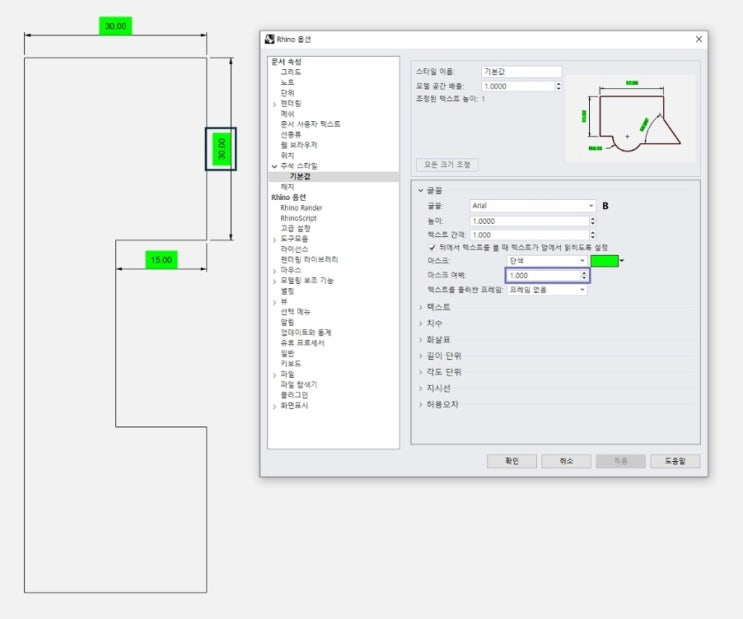Viewport: 743px width, 619px height.
Task: Click the 취소 button
Action: pyautogui.click(x=566, y=461)
